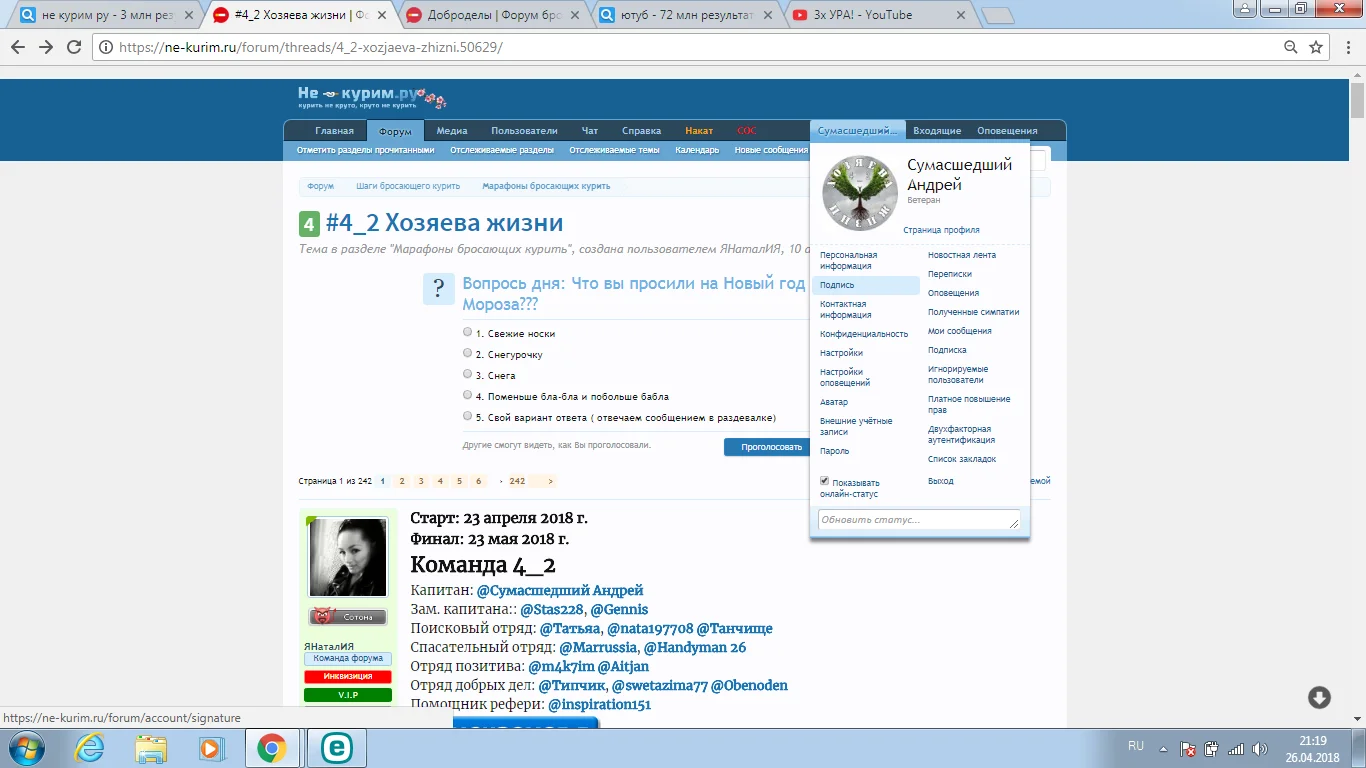Click the Не-курим.ру site logo
Screen dimensions: 1366x768
(372, 97)
